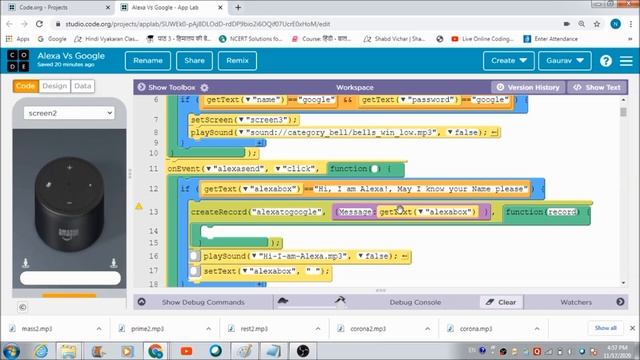Open the File Explorer taskbar icon
The height and width of the screenshot is (360, 640).
[68, 351]
